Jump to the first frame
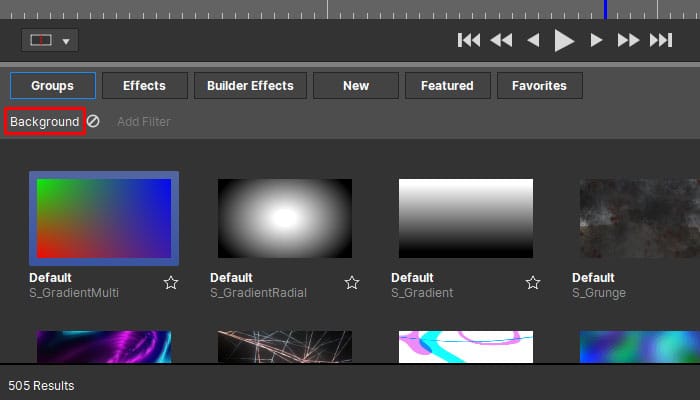The image size is (700, 400). tap(469, 40)
